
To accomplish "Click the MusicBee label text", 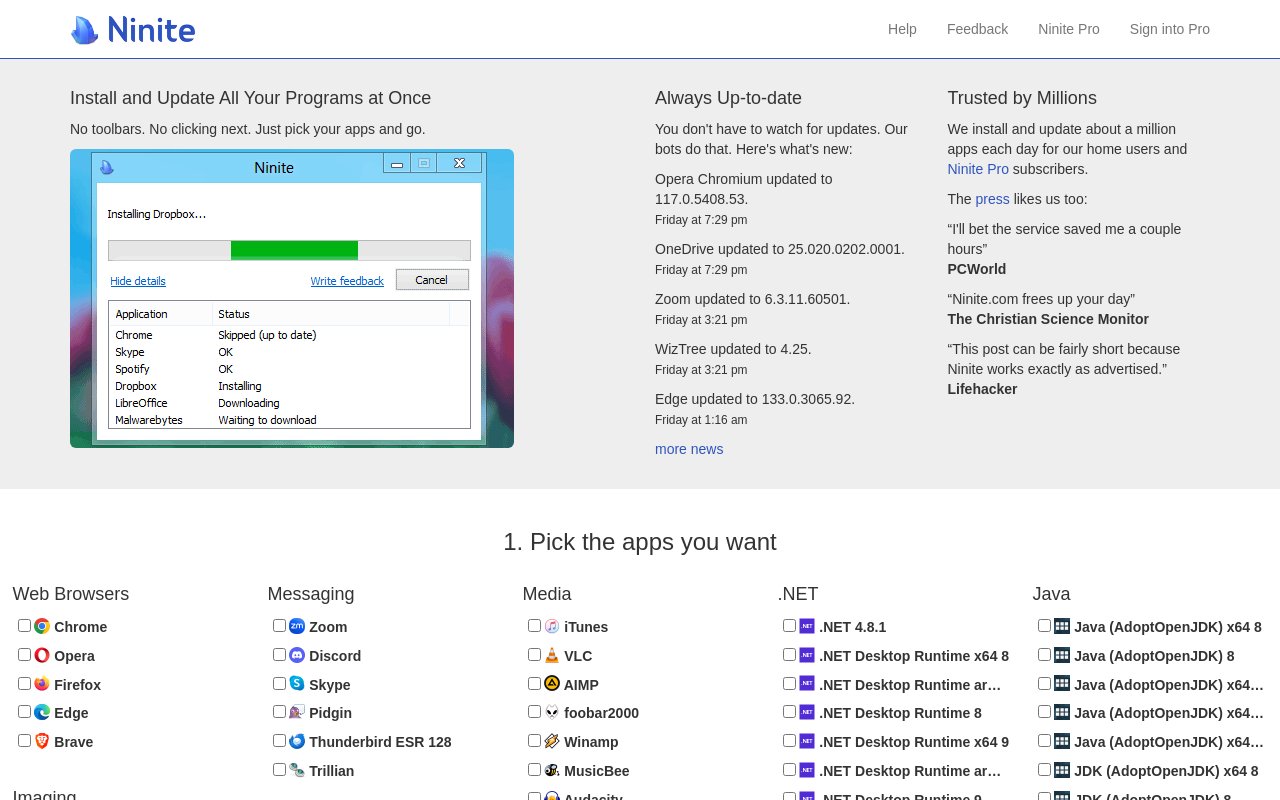I will 597,771.
